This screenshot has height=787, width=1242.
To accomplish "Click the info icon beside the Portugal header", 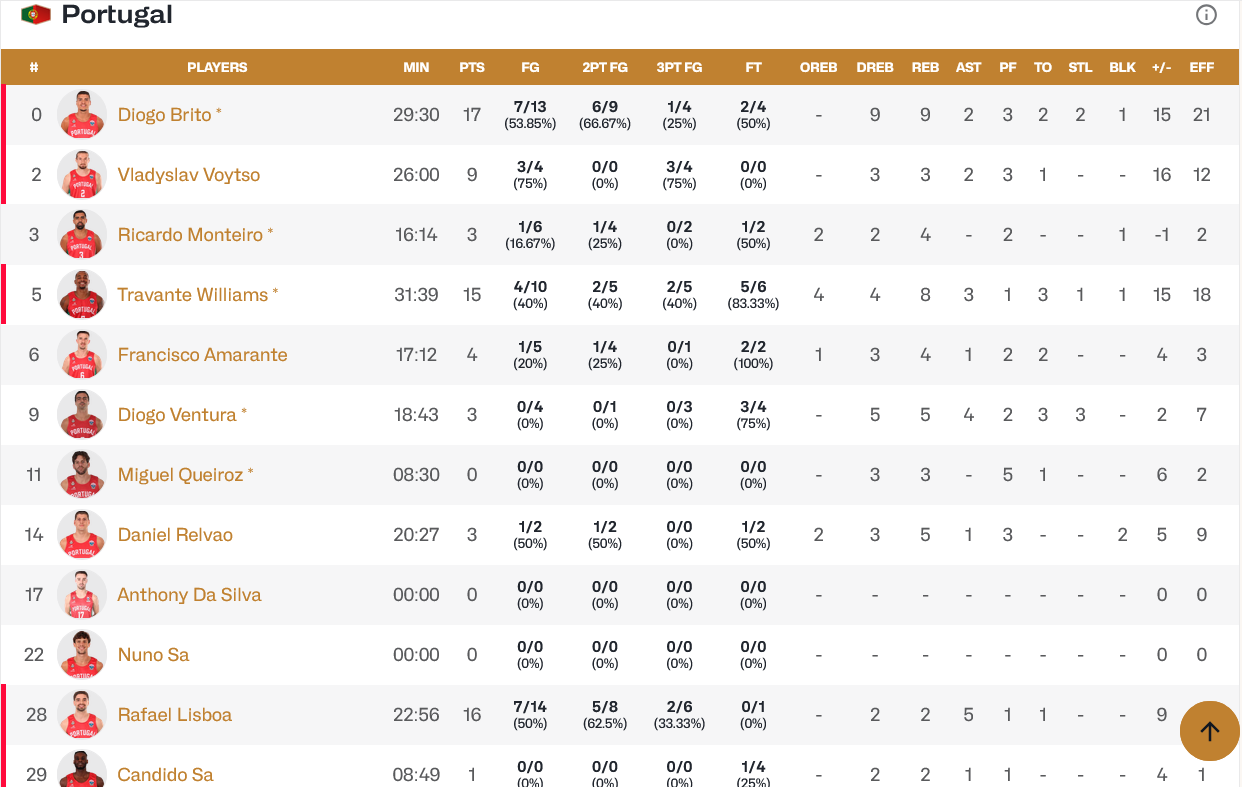I will coord(1206,15).
